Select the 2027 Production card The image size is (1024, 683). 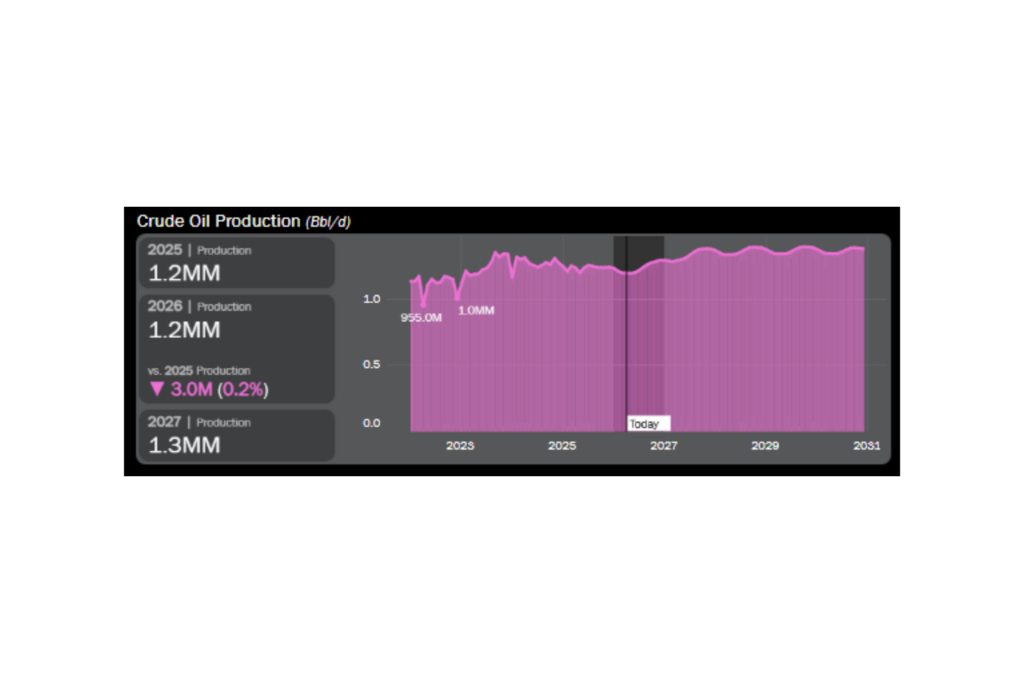point(235,435)
